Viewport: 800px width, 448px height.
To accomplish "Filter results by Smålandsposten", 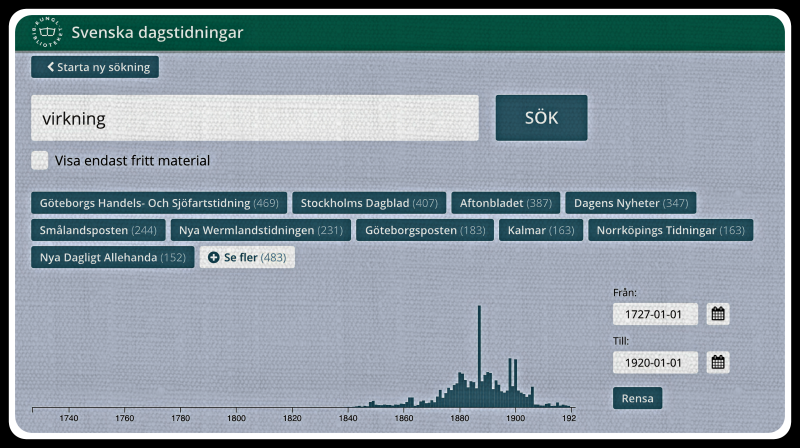I will [x=98, y=230].
